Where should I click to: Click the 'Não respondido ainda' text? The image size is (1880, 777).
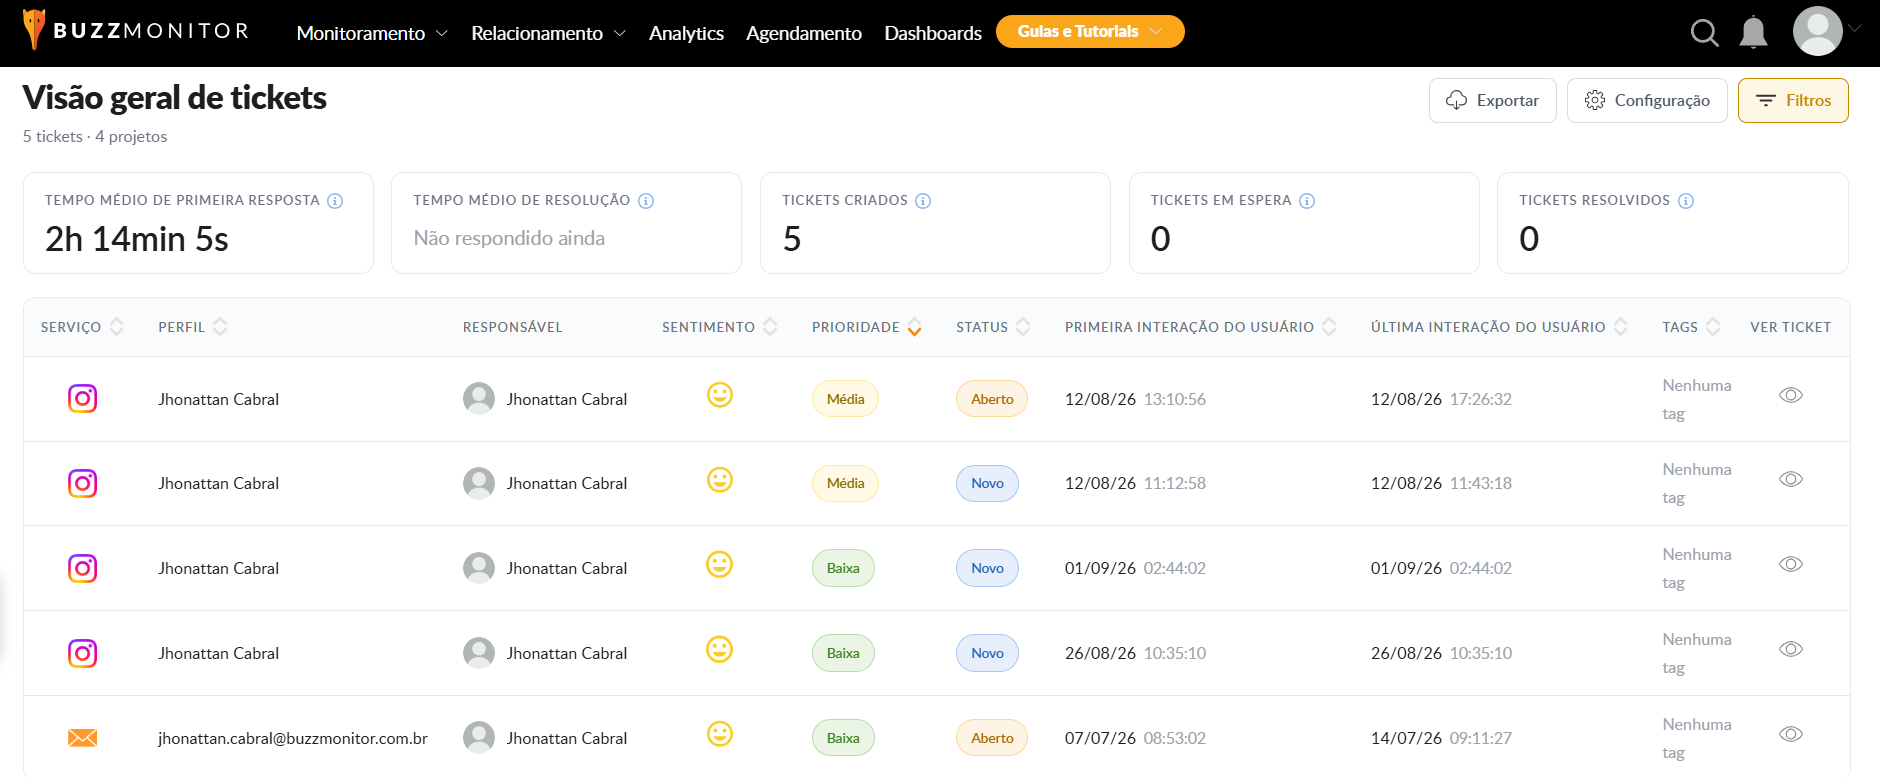[509, 238]
